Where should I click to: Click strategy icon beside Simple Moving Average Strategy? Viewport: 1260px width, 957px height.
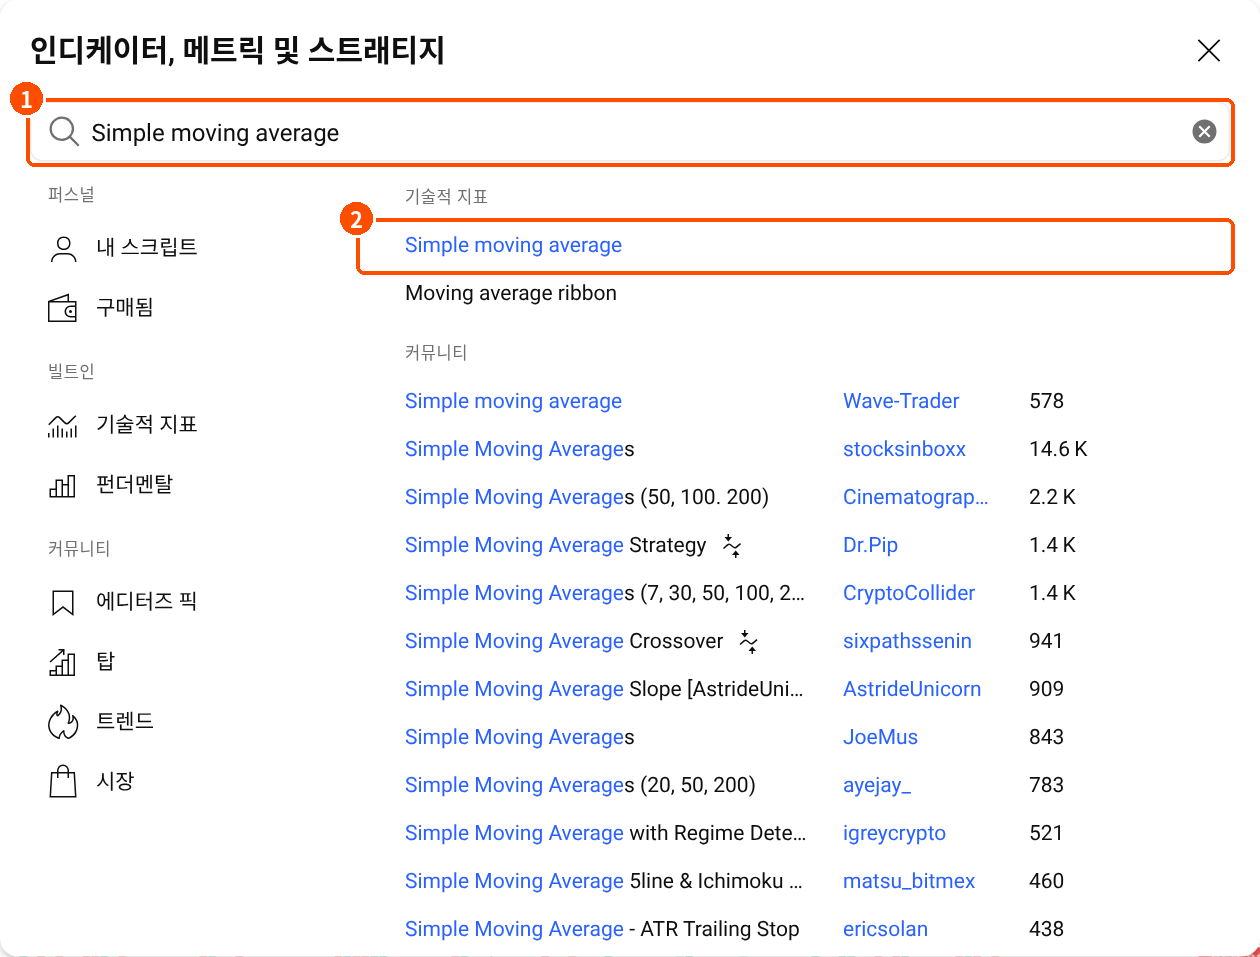pos(732,546)
